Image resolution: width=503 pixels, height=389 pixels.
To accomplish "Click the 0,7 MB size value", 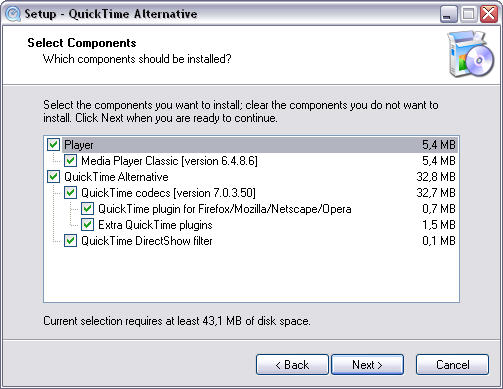I will pyautogui.click(x=439, y=209).
